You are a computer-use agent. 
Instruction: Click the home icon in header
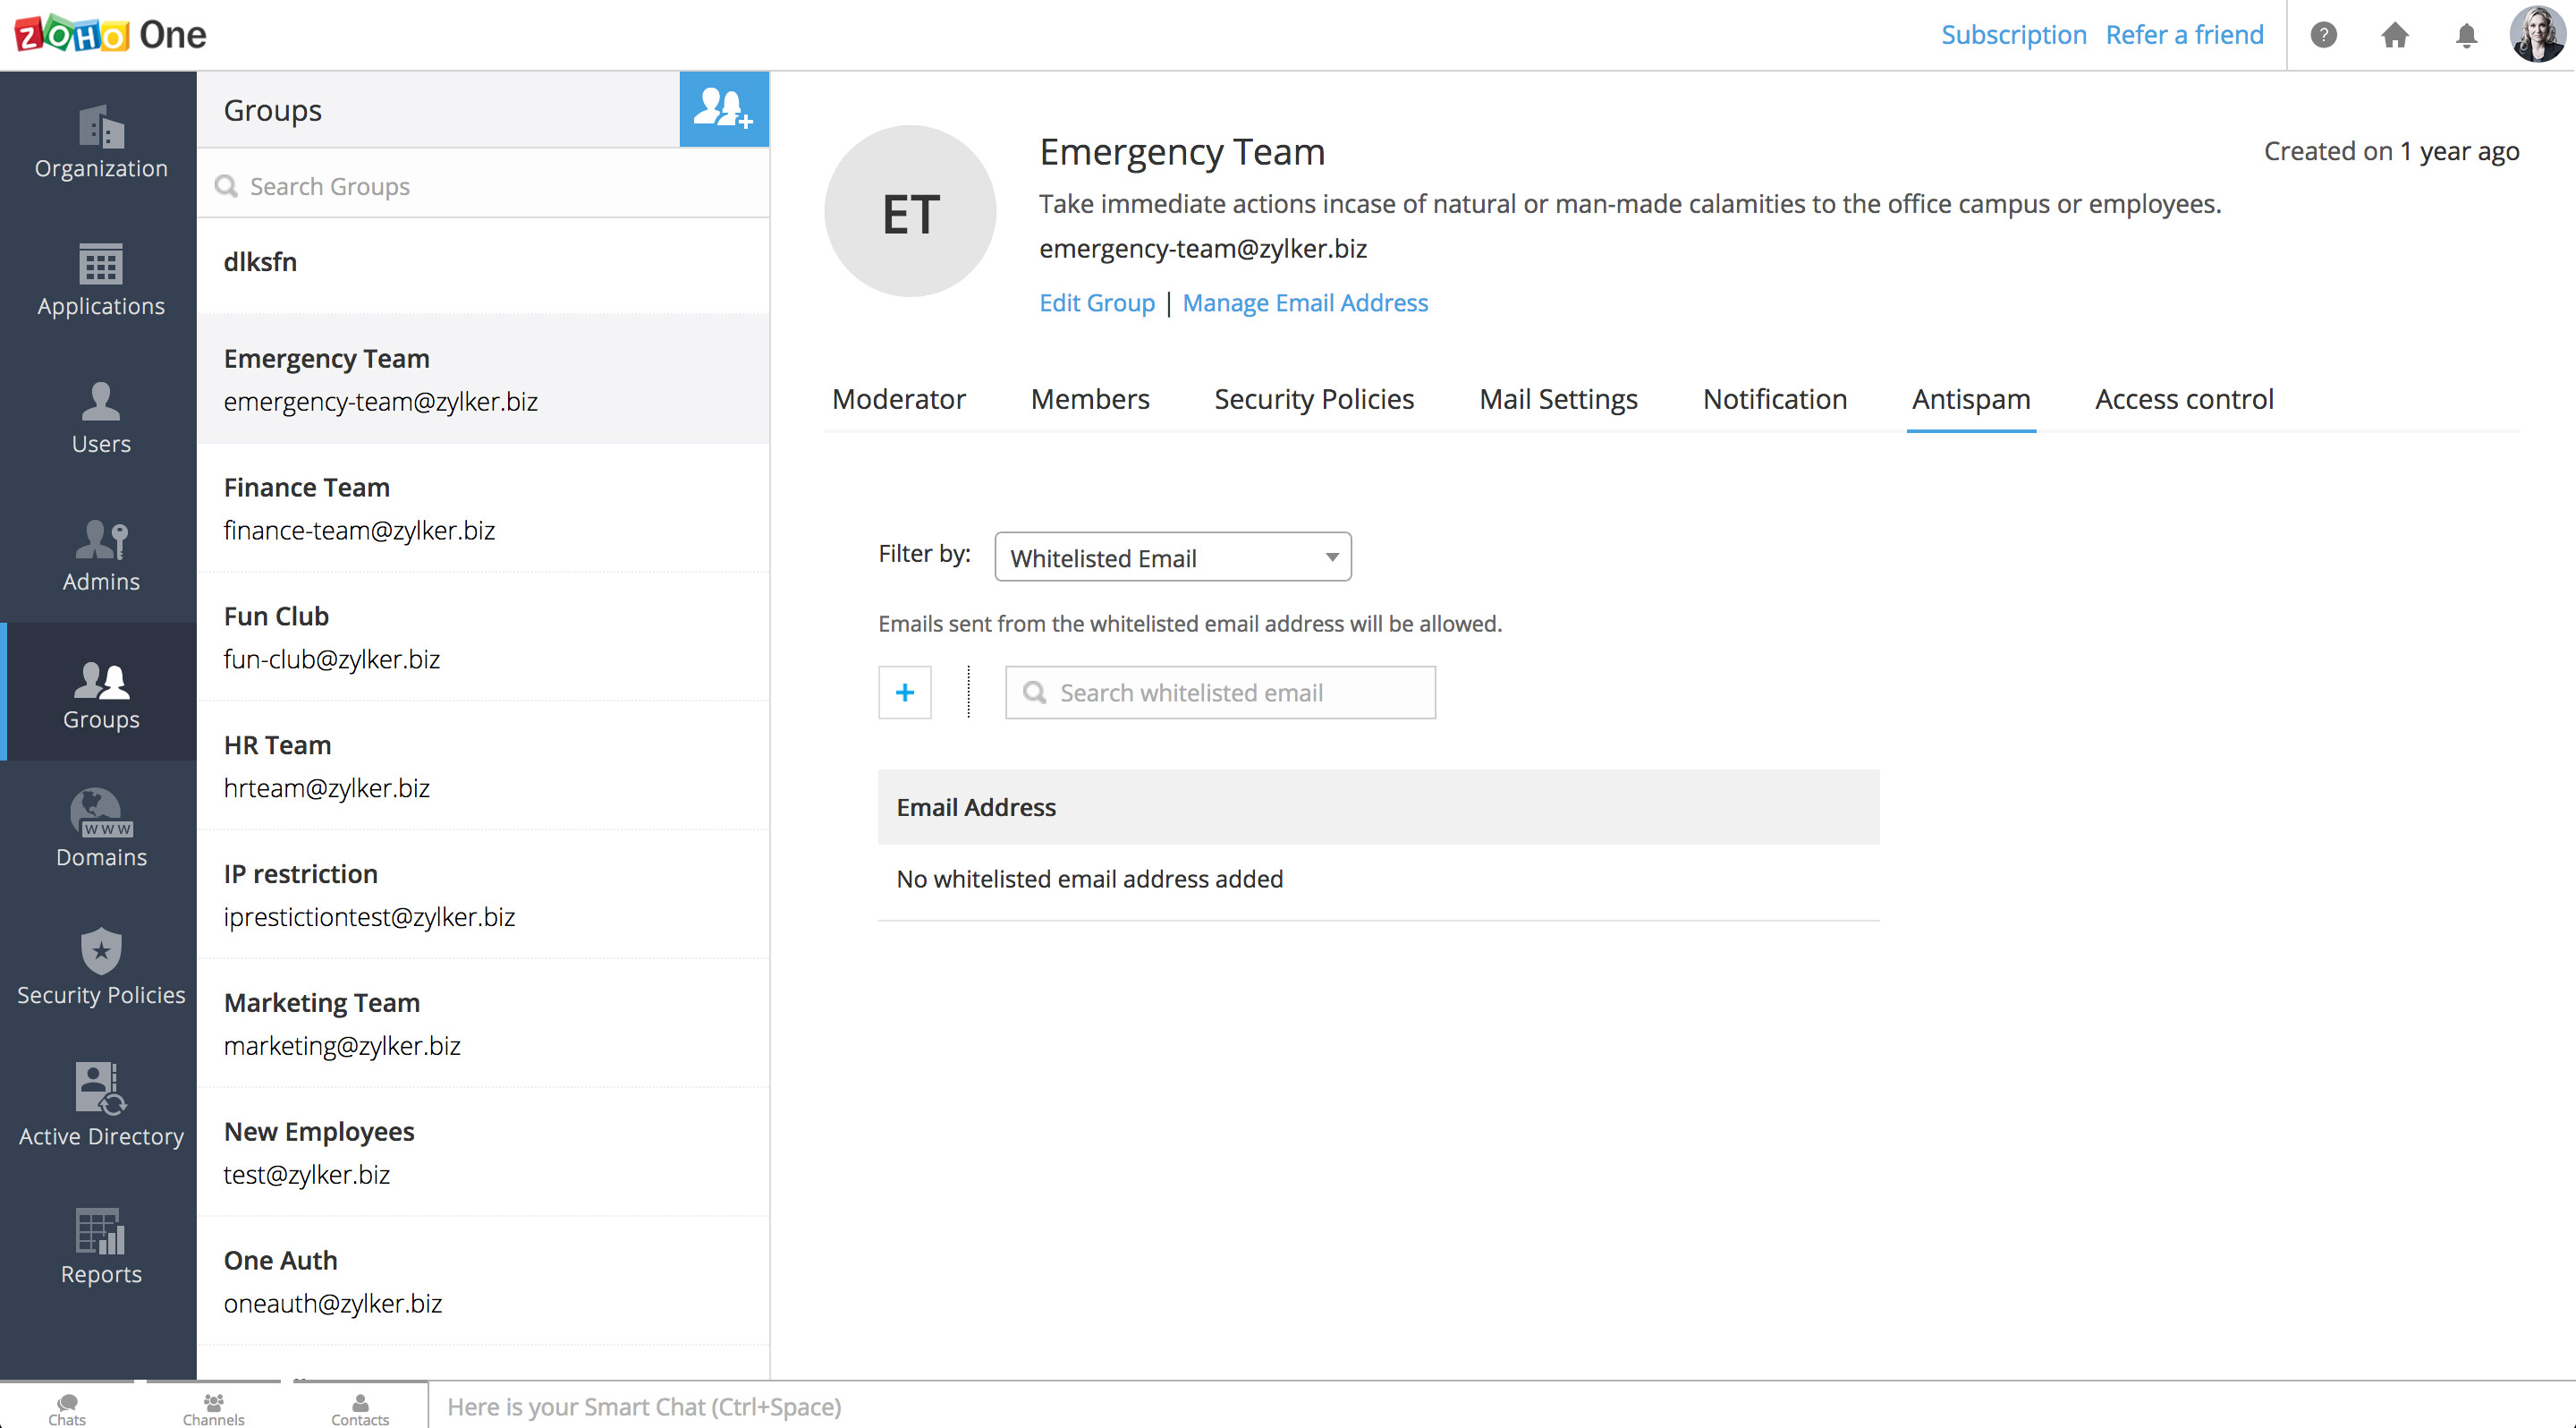coord(2394,35)
